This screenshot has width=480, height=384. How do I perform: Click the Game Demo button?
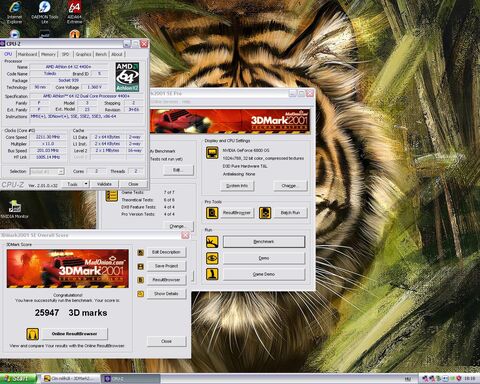264,274
